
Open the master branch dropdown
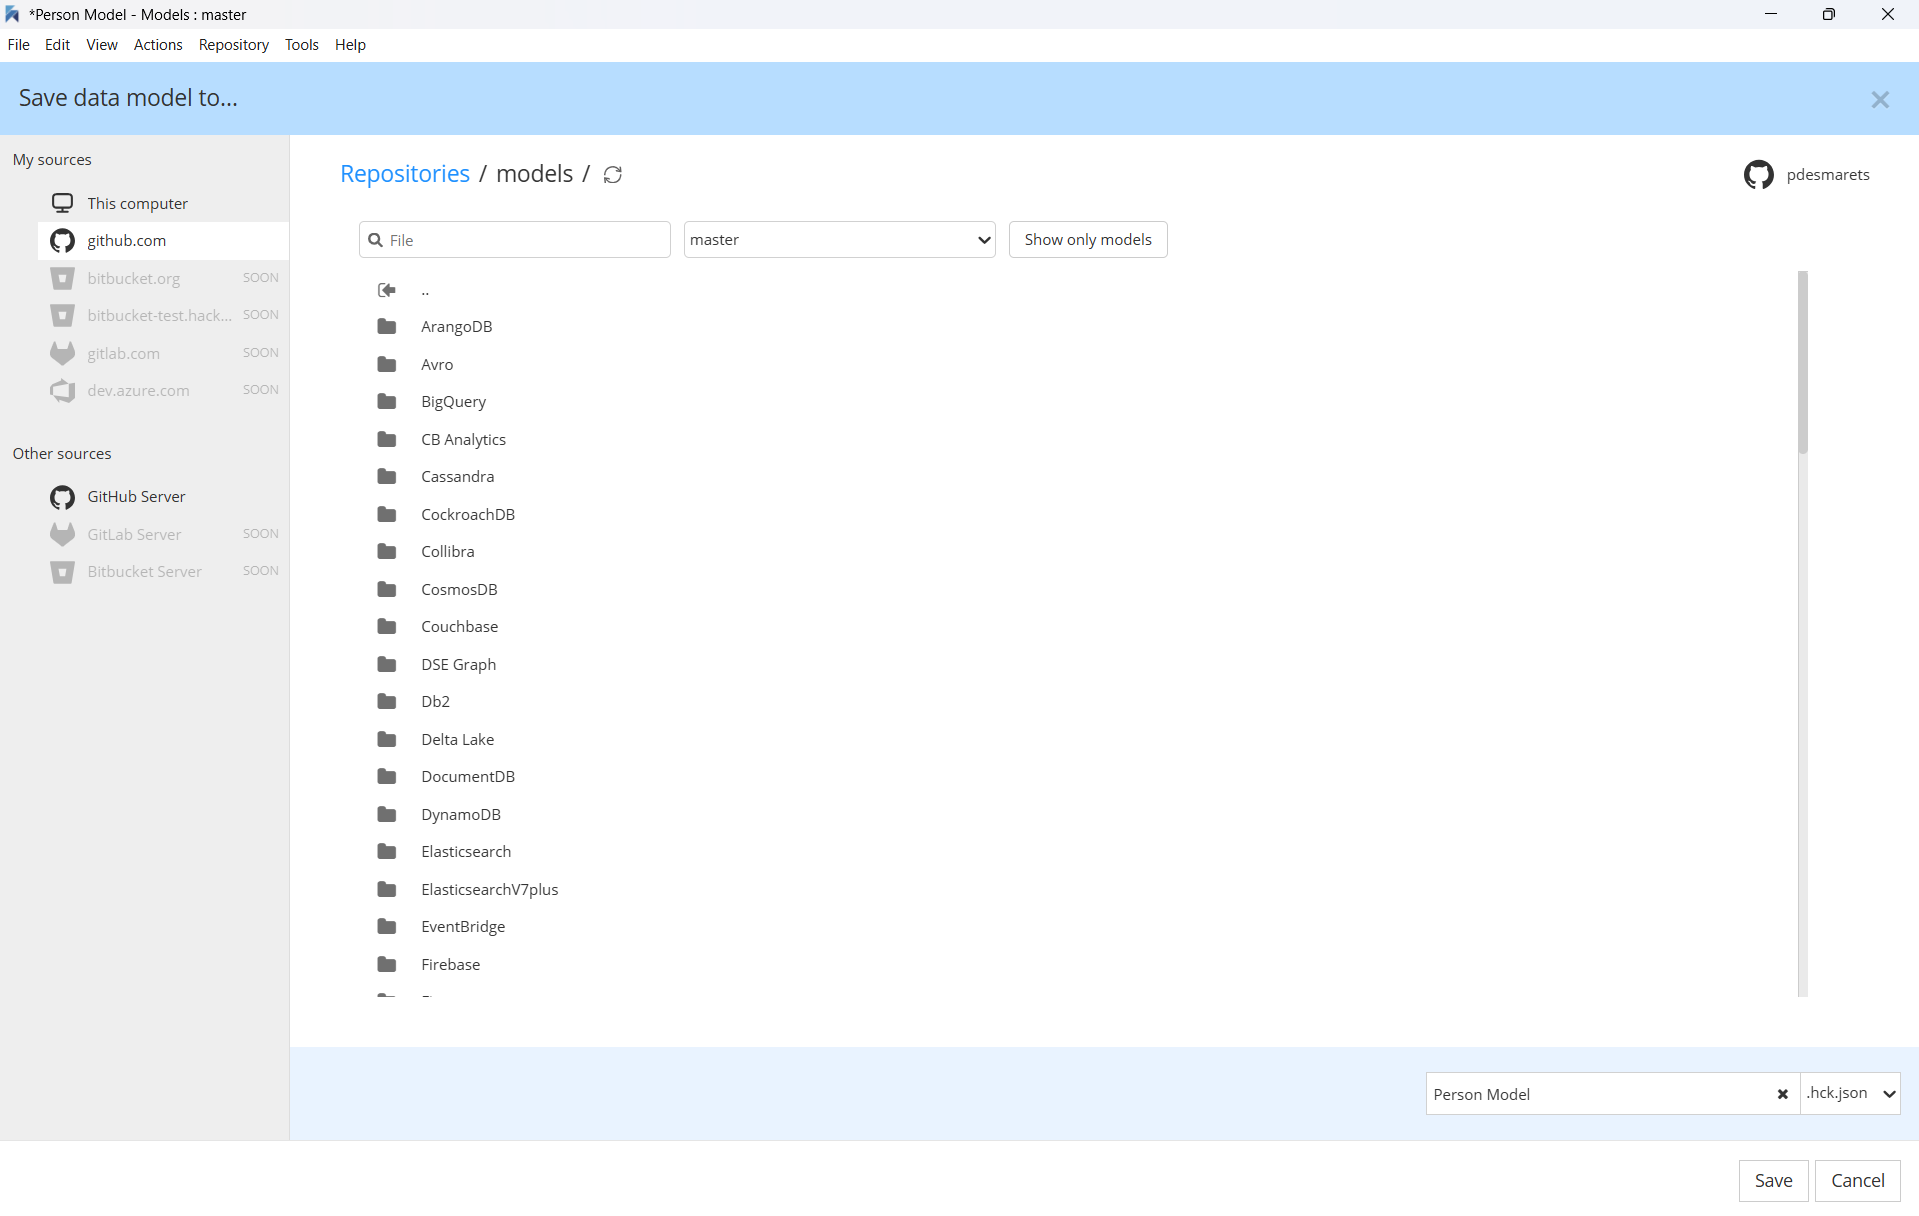[839, 240]
